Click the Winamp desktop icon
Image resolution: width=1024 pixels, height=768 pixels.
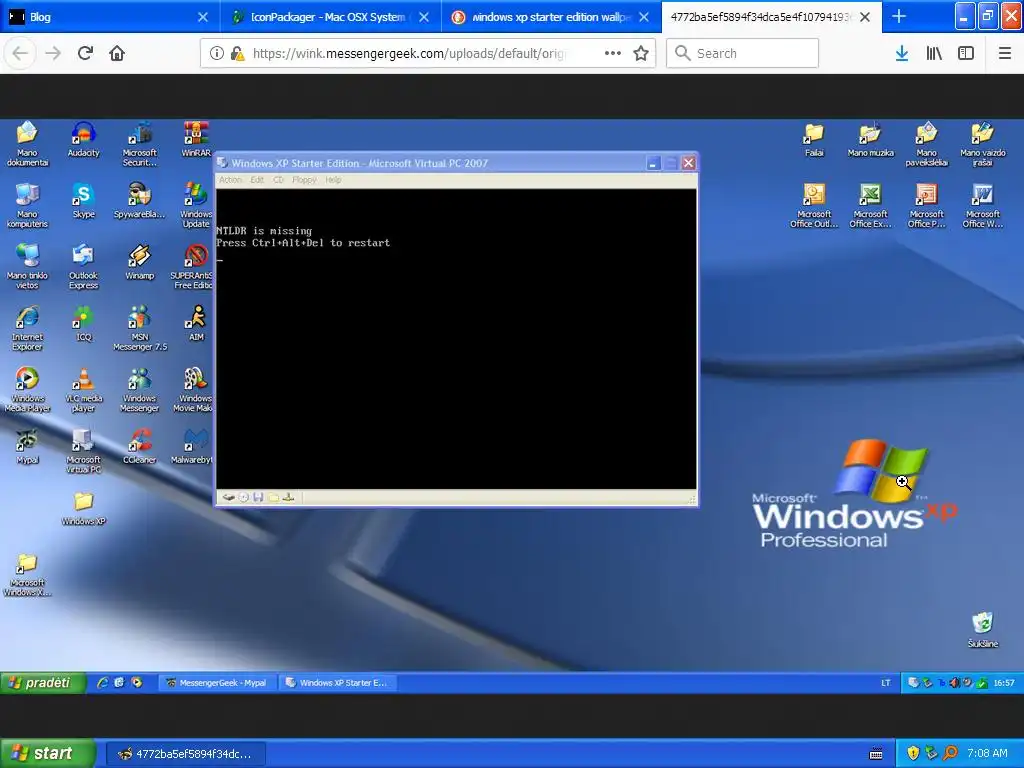140,262
